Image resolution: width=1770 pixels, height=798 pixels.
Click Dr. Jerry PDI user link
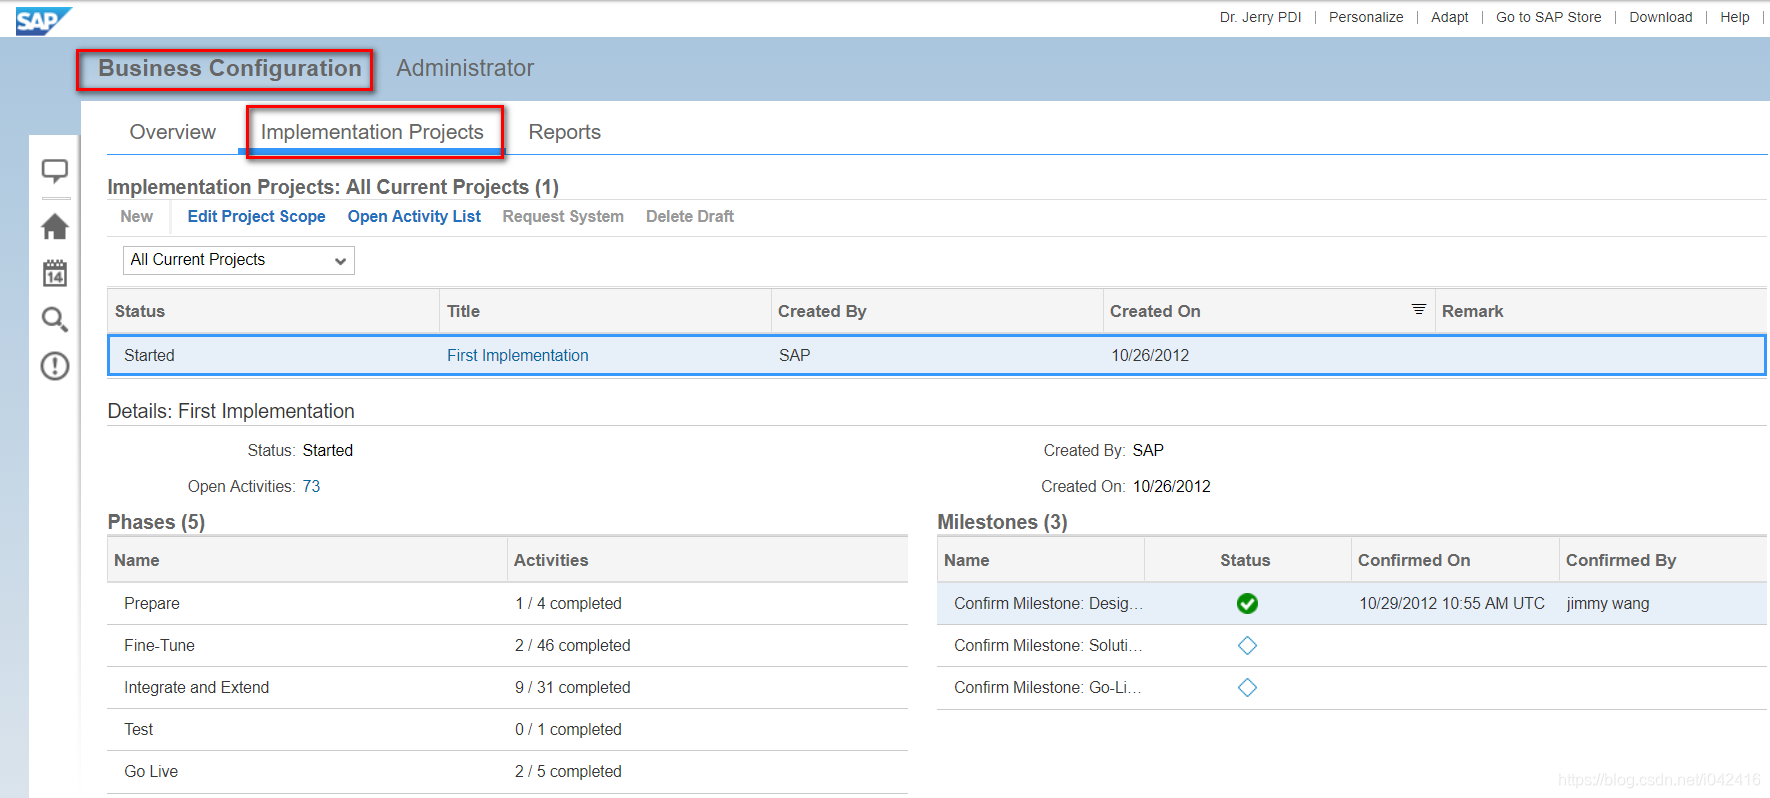point(1260,17)
